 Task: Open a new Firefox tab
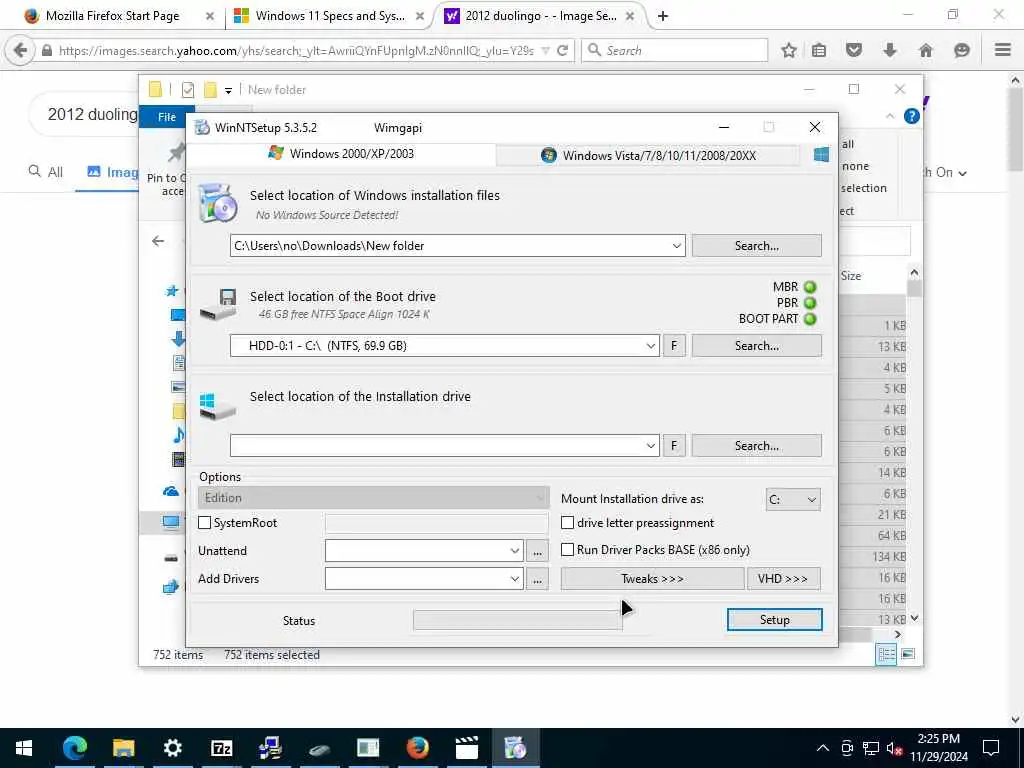pos(662,16)
